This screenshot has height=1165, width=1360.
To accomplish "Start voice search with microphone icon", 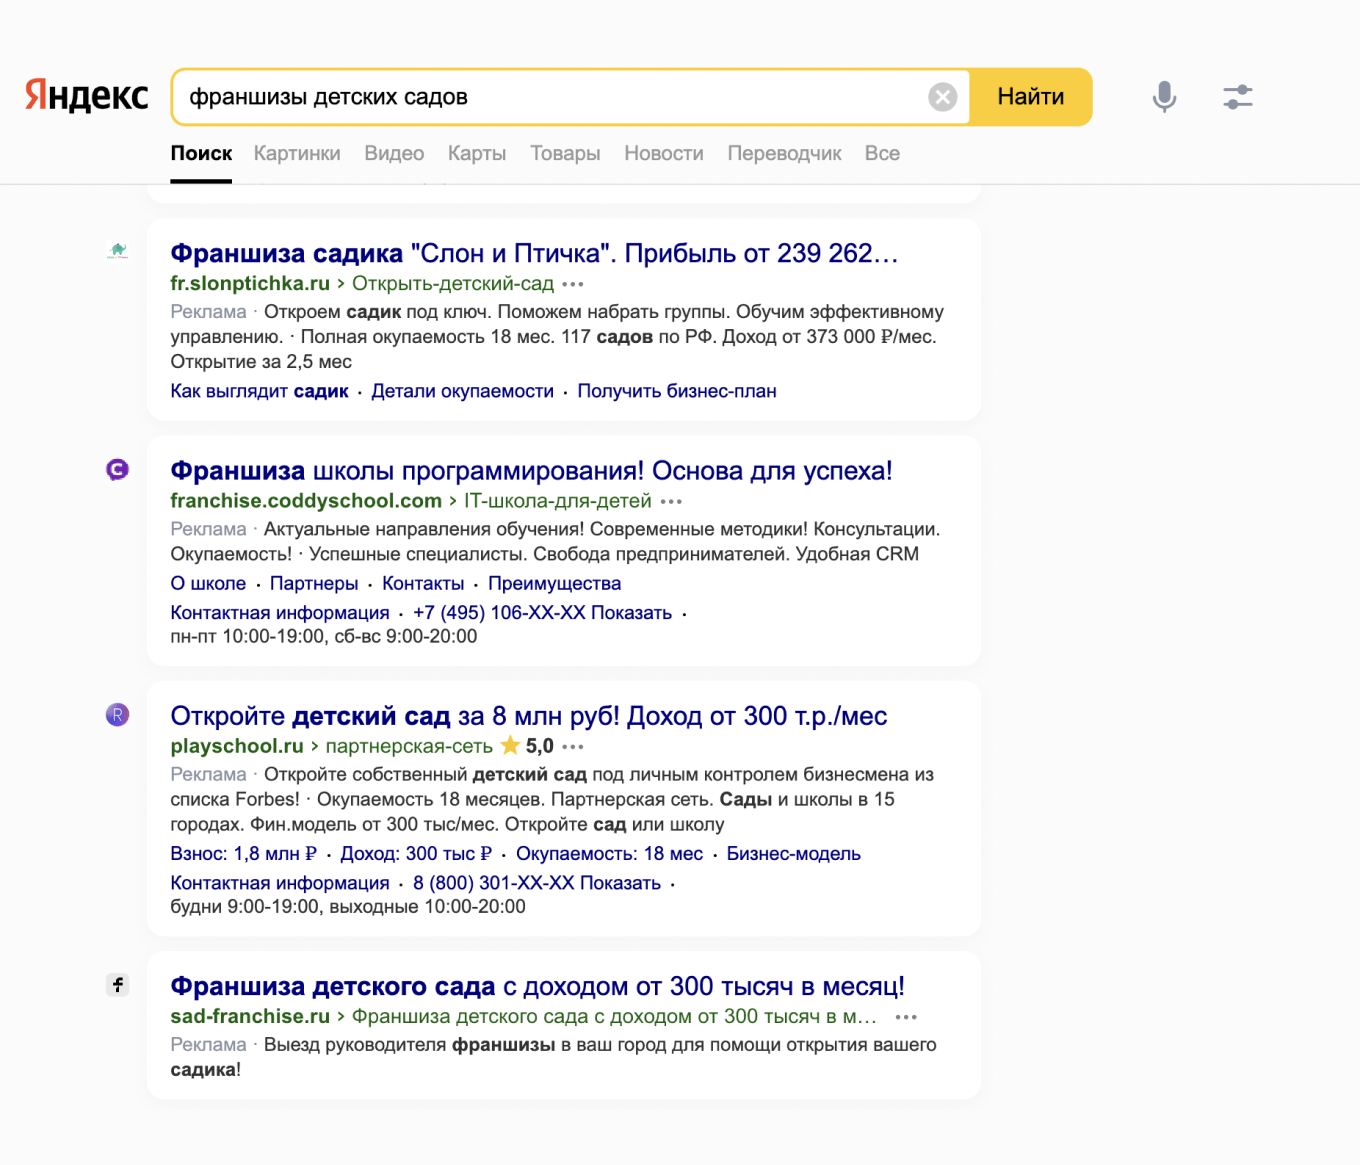I will [x=1164, y=97].
